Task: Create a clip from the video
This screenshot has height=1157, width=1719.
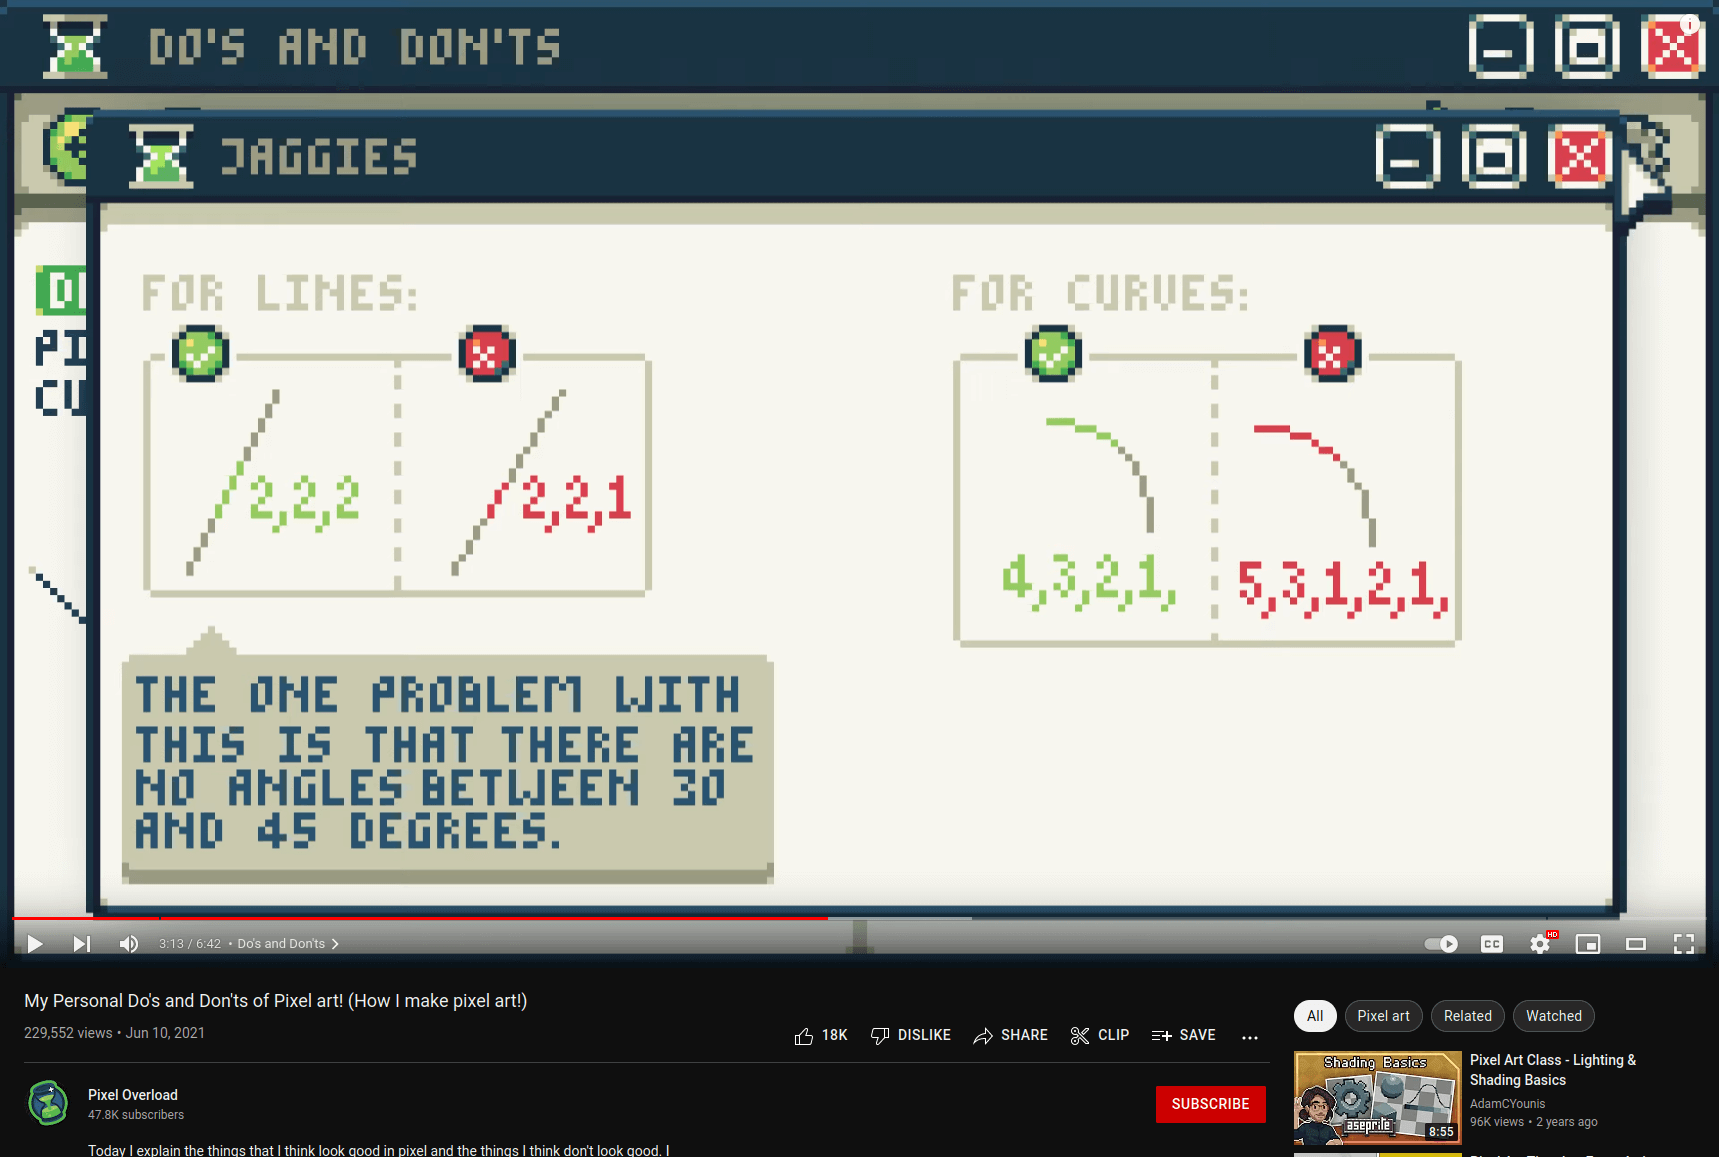Action: click(1100, 1036)
